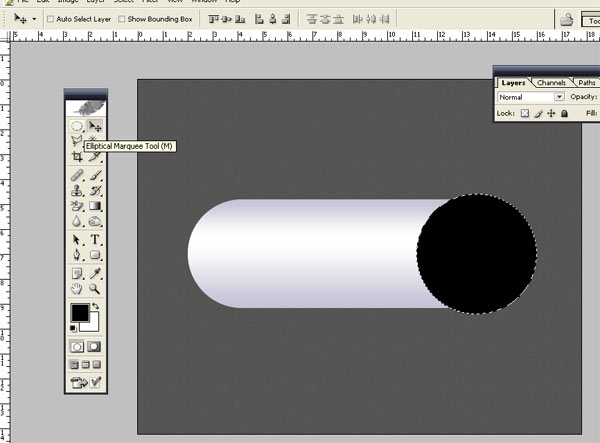Click Distribute Right Edges icon
Viewport: 600px width, 443px height.
384,19
